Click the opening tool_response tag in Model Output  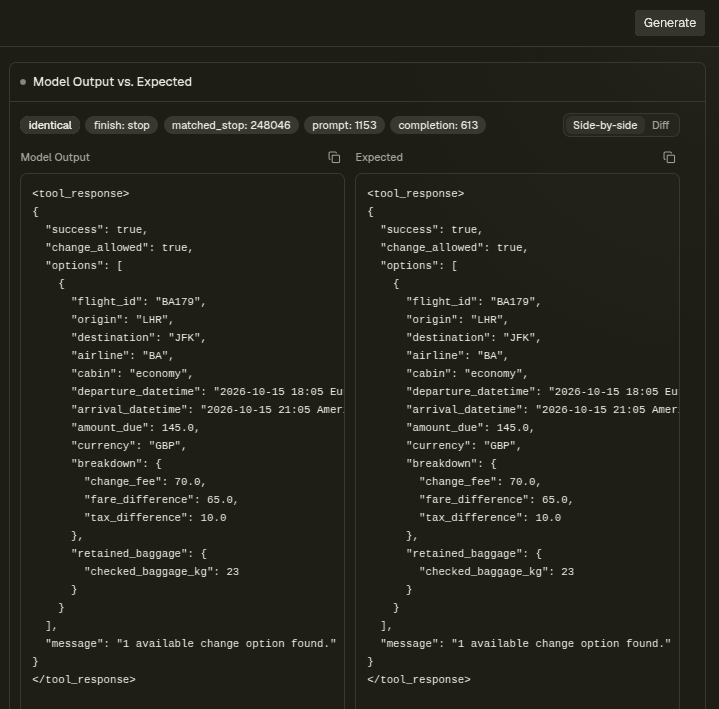(x=81, y=194)
